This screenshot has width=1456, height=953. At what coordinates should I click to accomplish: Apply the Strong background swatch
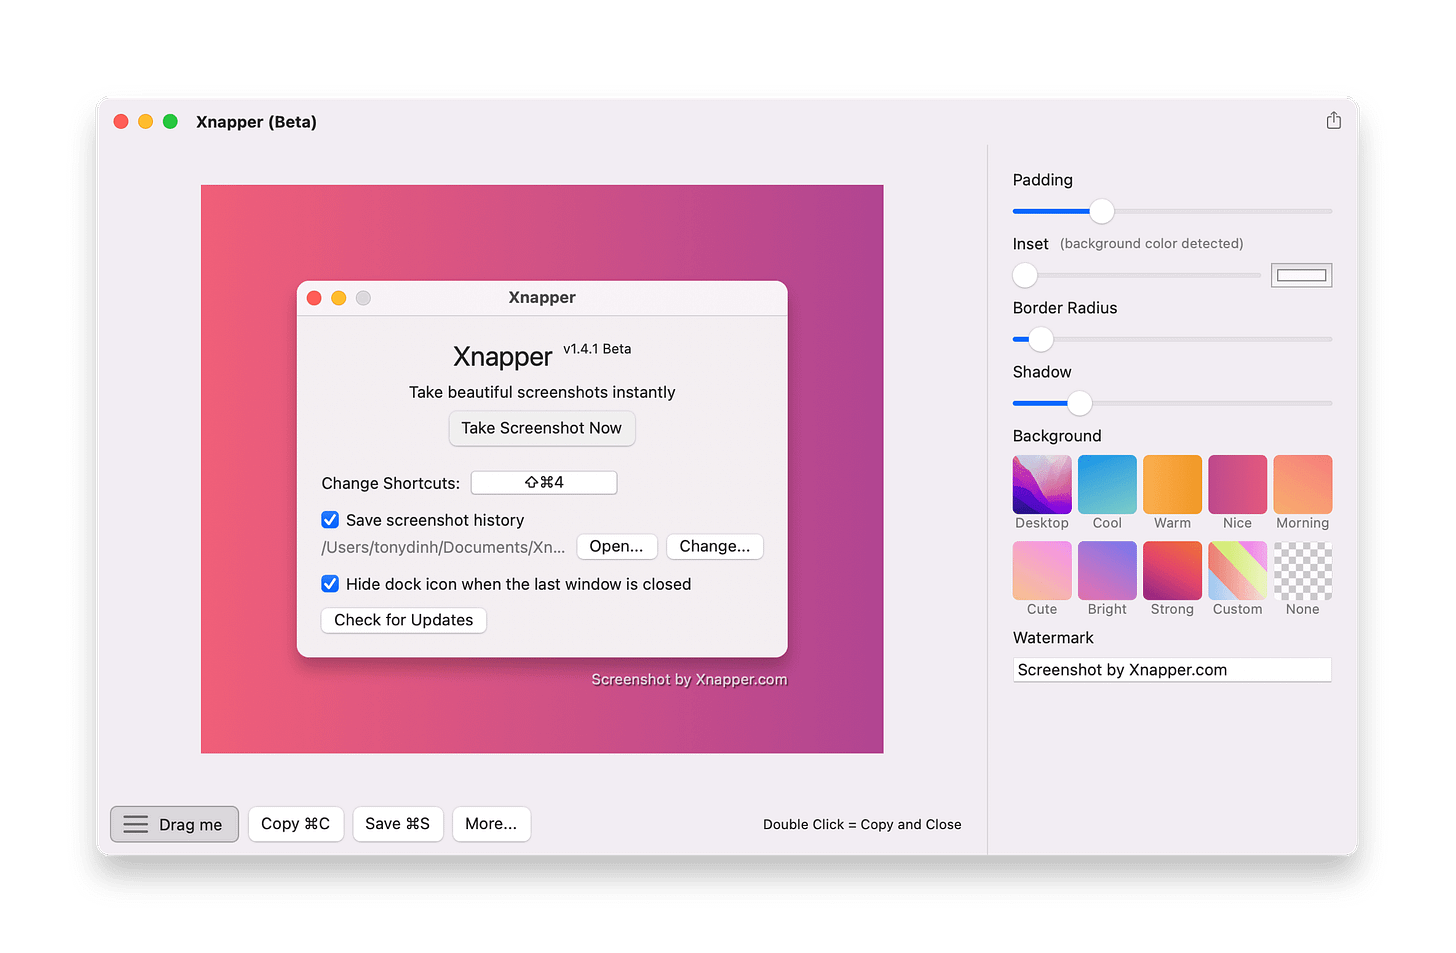(1172, 570)
